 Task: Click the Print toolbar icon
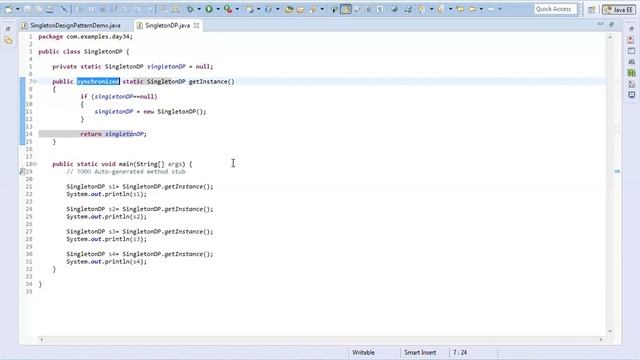coord(50,9)
